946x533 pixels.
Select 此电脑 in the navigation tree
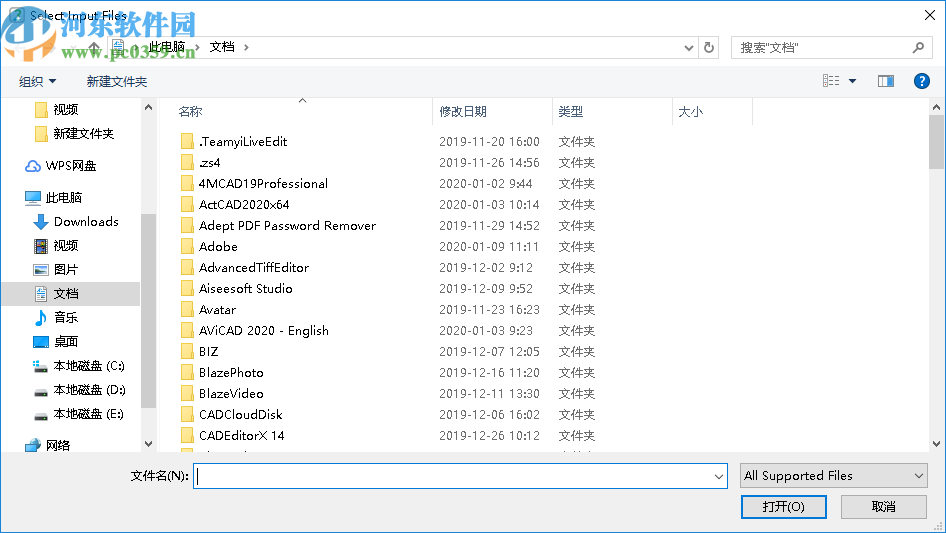[53, 197]
